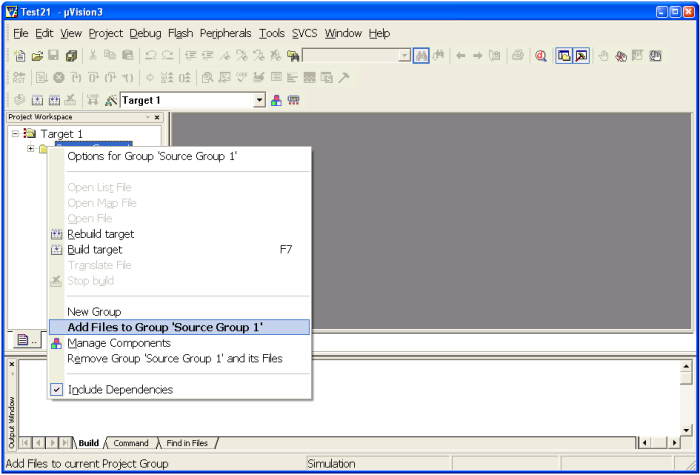Toggle the Project Window toolbar button
The image size is (700, 475).
click(x=565, y=56)
